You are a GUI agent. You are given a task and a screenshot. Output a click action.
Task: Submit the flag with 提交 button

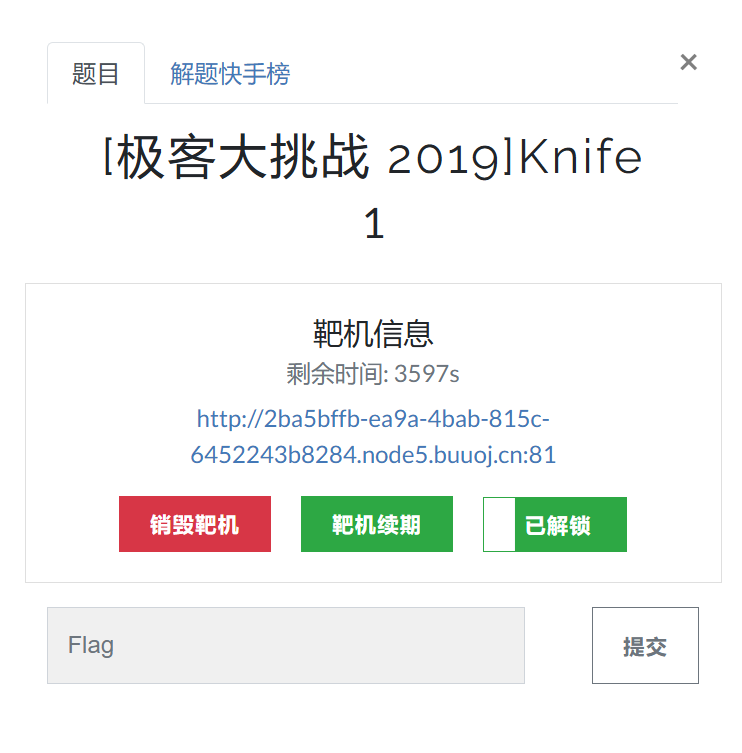click(x=645, y=645)
